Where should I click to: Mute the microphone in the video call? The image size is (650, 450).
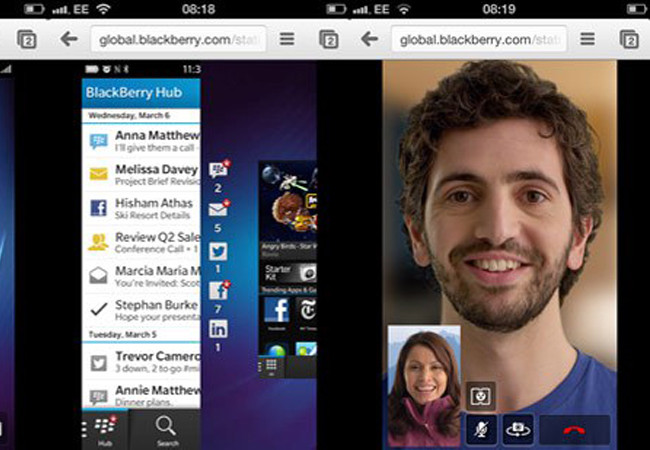(x=482, y=429)
